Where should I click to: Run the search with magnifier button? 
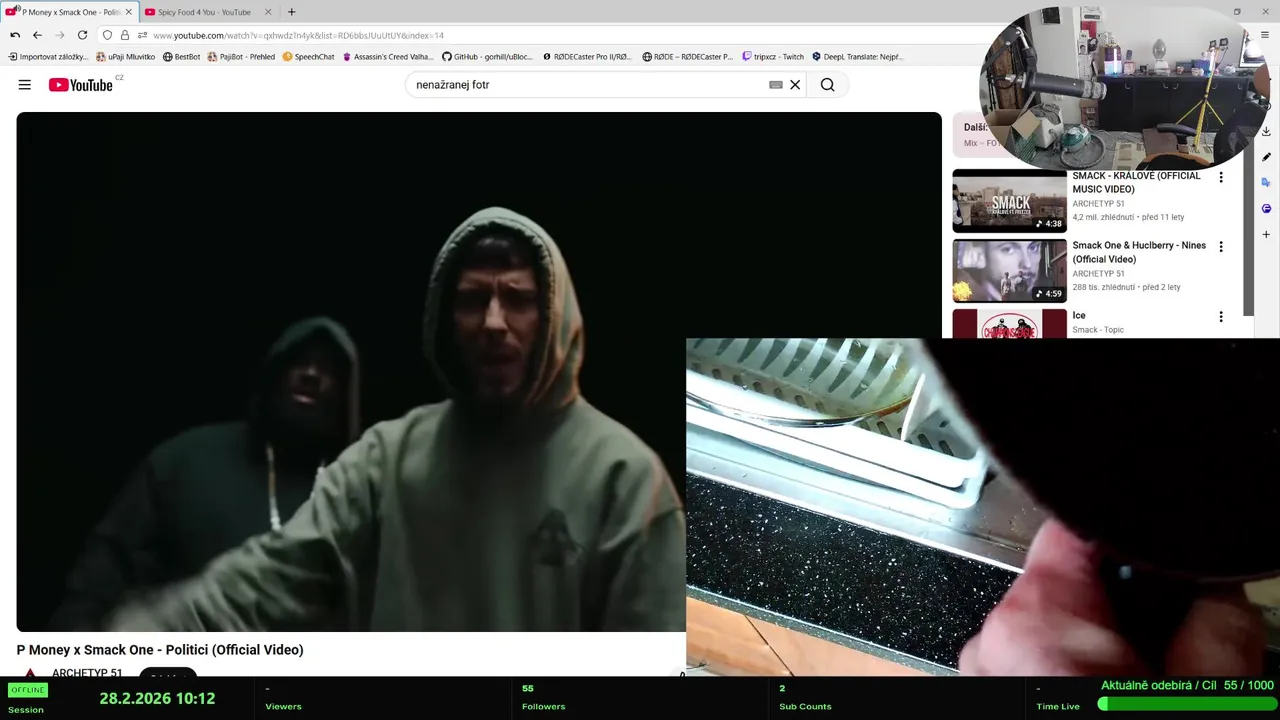[x=827, y=85]
